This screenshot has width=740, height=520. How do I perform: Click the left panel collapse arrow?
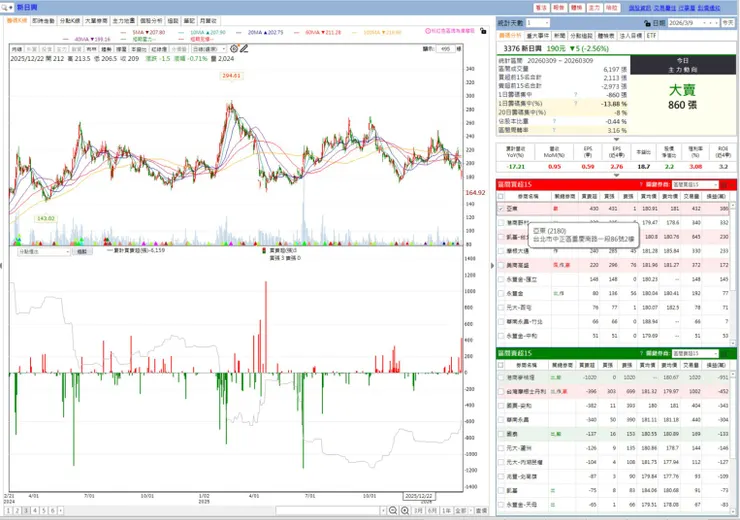1,266
